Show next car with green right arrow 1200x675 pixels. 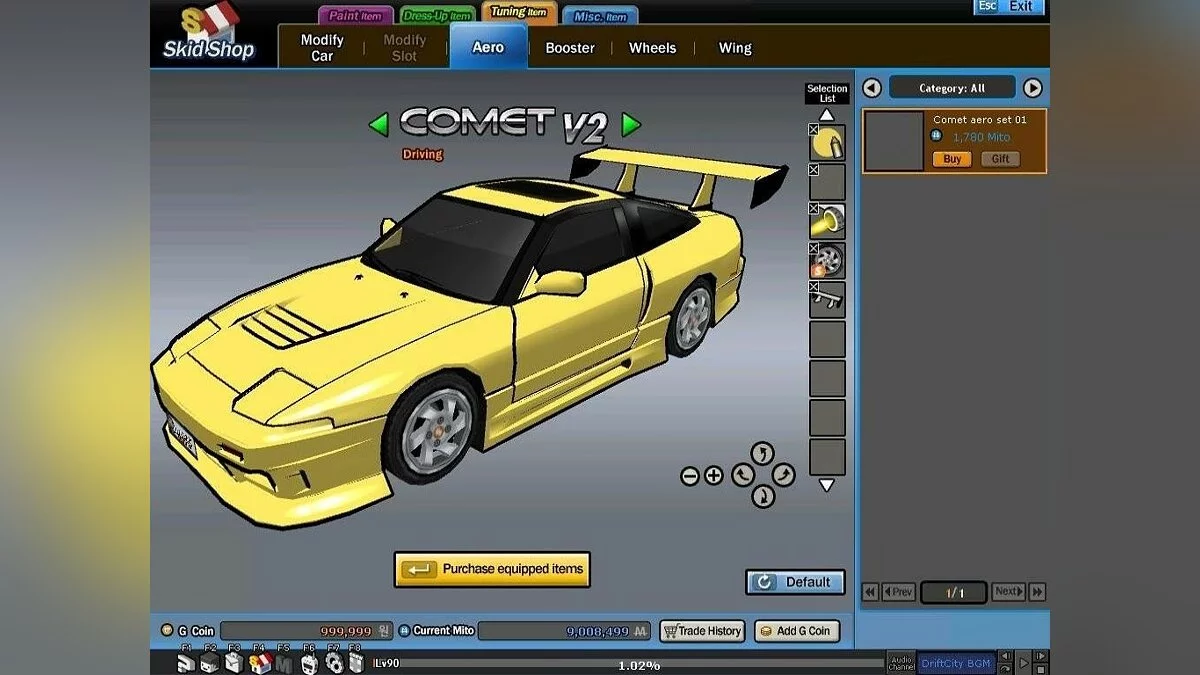tap(631, 125)
